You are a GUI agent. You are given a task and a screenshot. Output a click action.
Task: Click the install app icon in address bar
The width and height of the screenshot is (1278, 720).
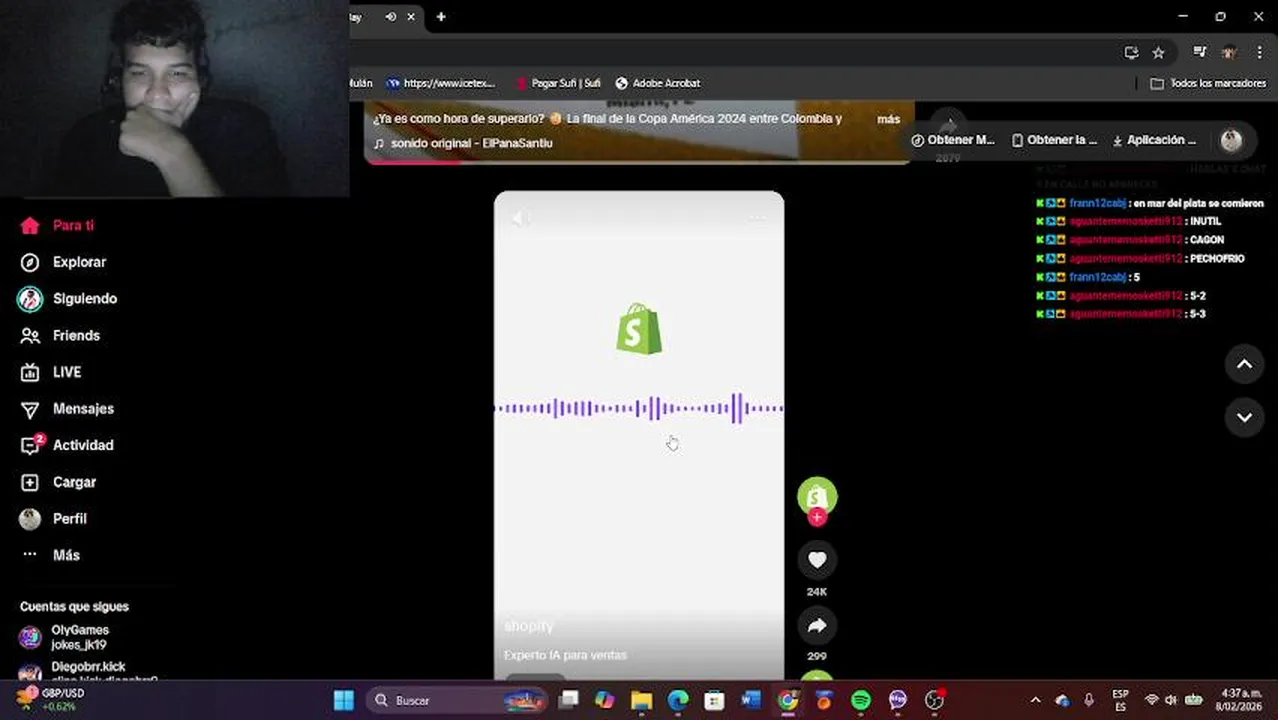1131,52
